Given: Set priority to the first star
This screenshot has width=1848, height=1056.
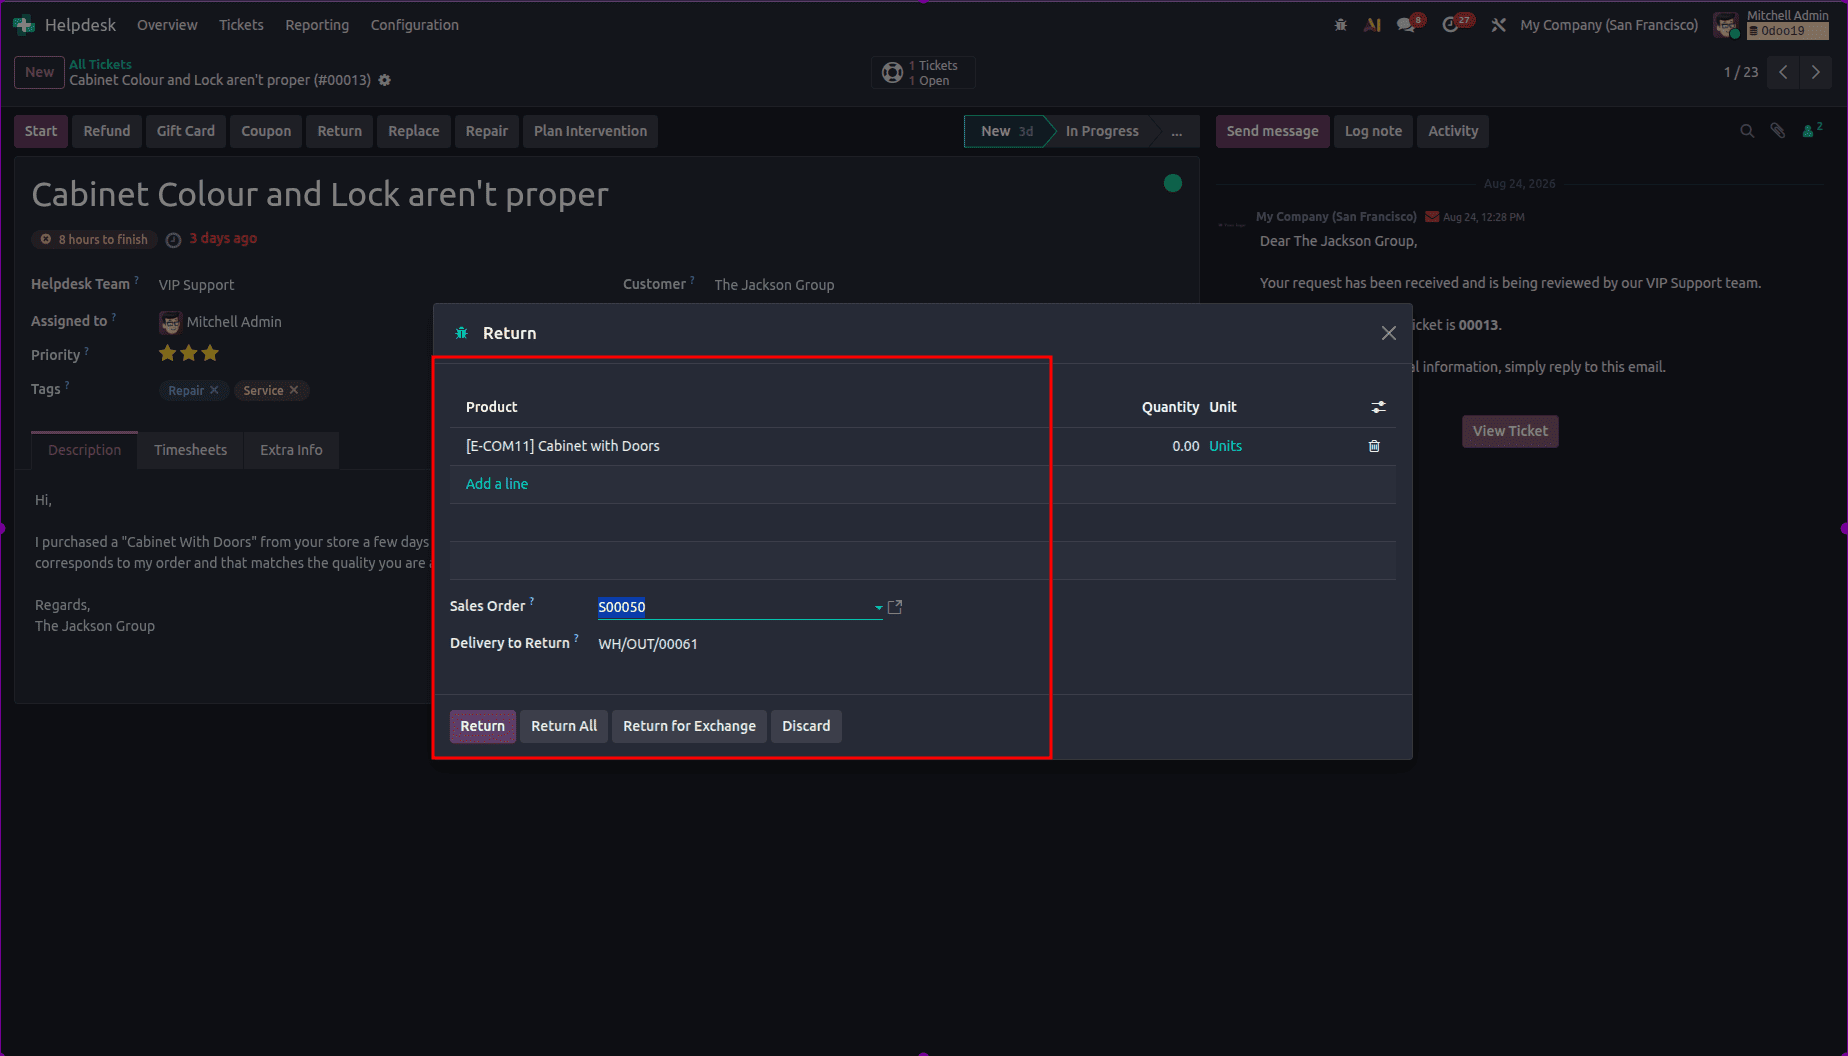Looking at the screenshot, I should click(167, 353).
